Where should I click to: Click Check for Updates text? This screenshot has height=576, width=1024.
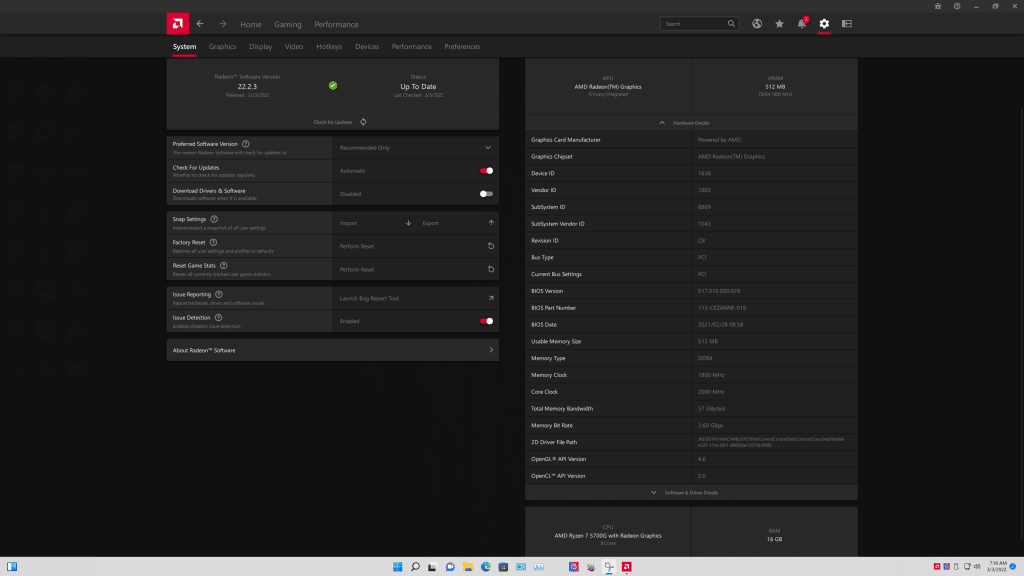click(332, 122)
